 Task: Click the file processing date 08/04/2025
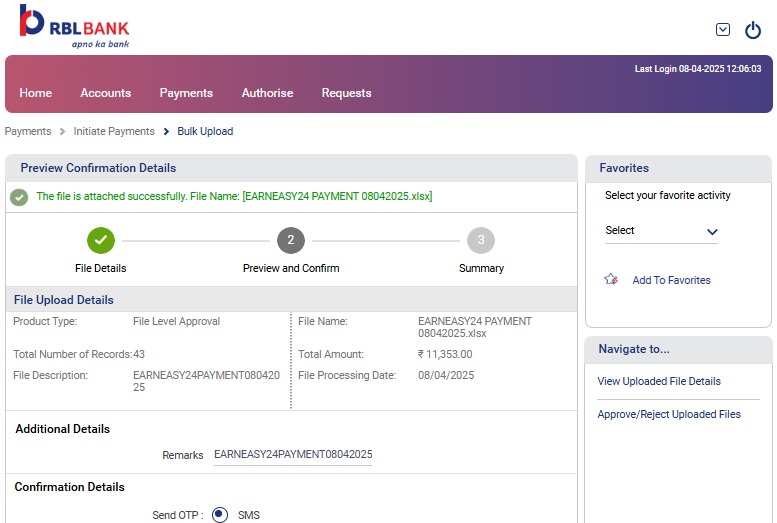pos(446,375)
